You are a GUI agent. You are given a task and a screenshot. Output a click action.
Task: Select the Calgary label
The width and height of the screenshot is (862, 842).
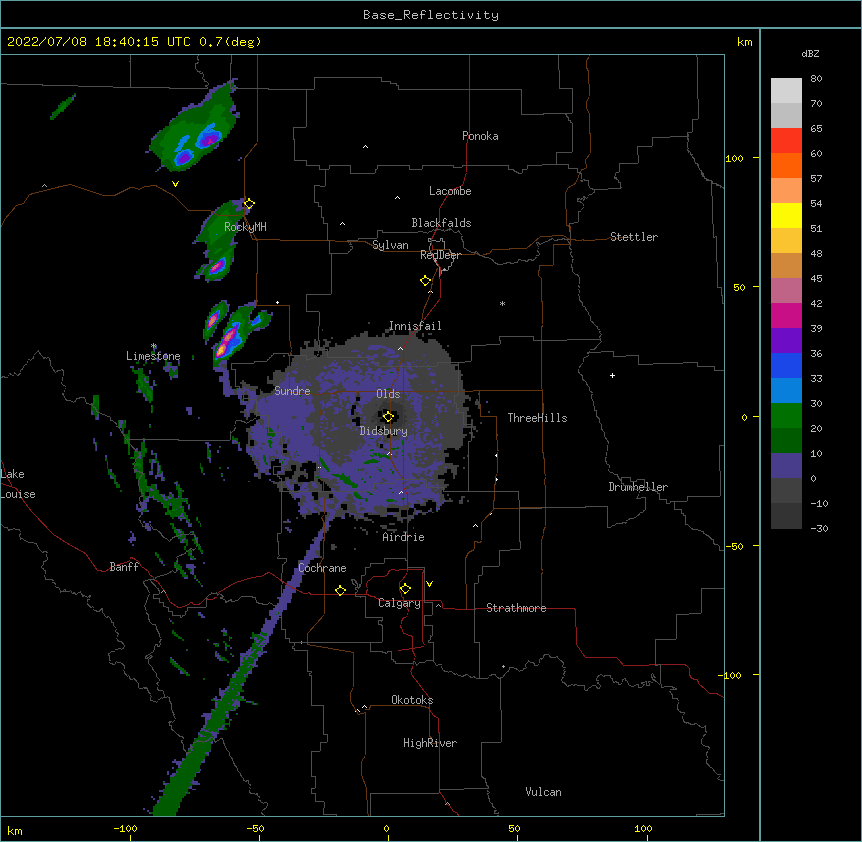(x=399, y=603)
